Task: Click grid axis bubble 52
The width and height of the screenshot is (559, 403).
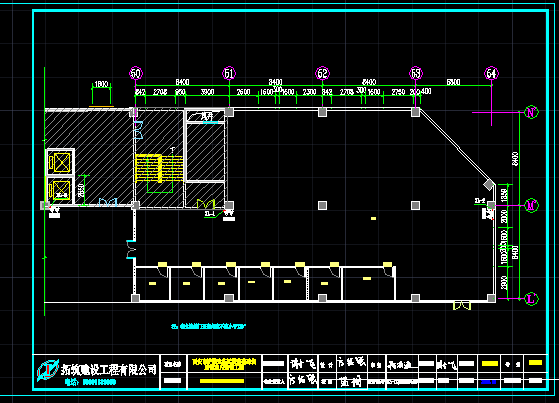Action: [x=322, y=73]
